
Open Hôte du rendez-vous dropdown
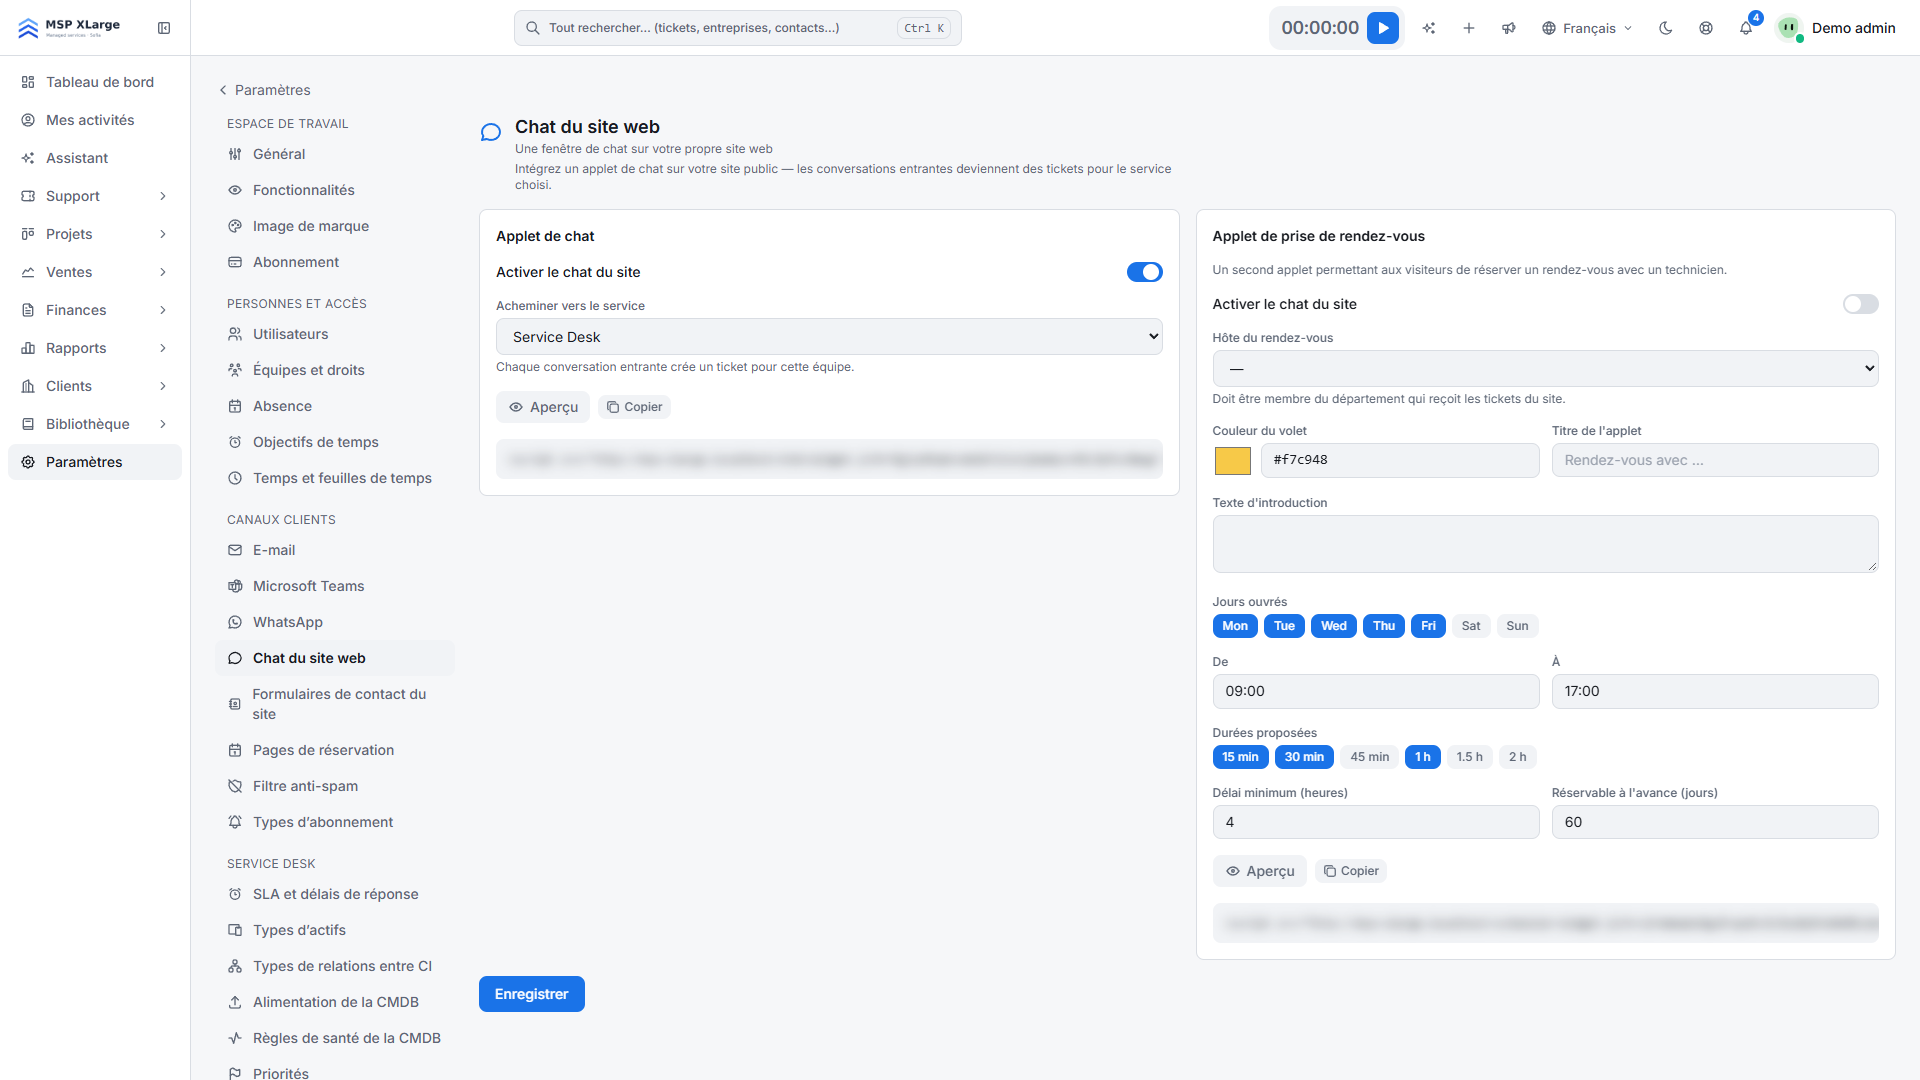(x=1545, y=369)
